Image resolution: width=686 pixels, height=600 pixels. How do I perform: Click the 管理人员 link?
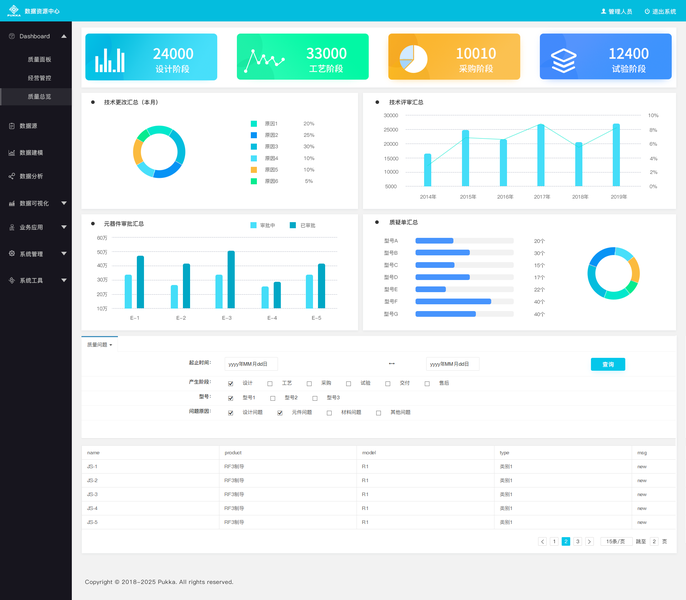coord(620,11)
